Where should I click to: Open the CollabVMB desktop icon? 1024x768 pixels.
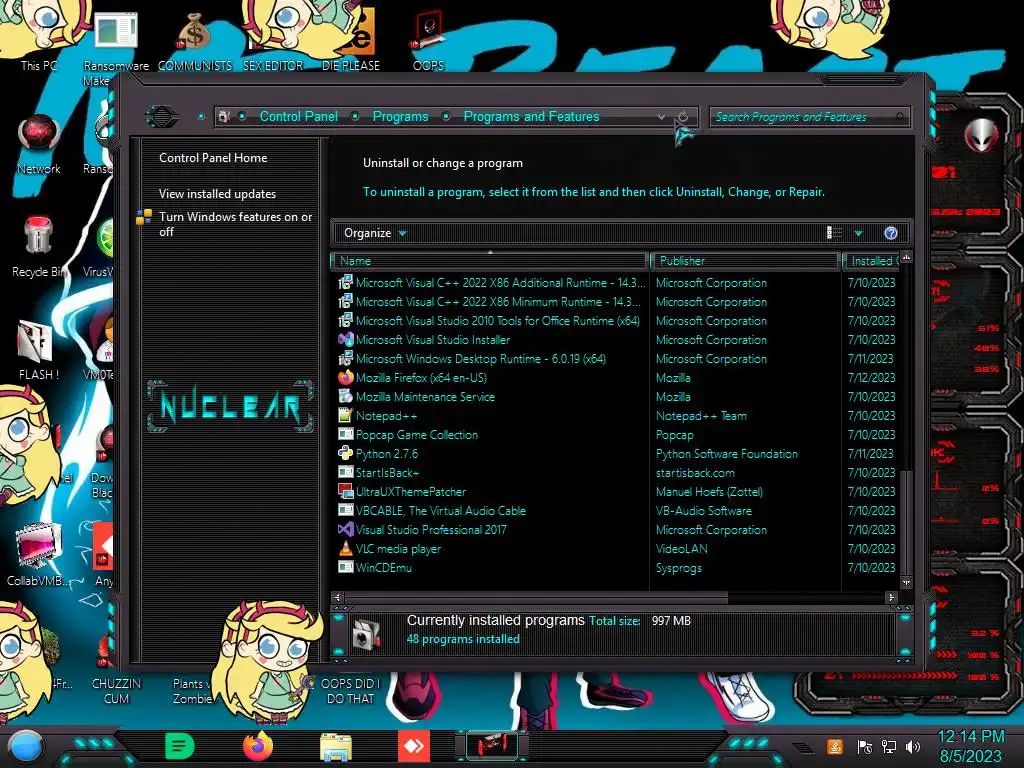[38, 554]
